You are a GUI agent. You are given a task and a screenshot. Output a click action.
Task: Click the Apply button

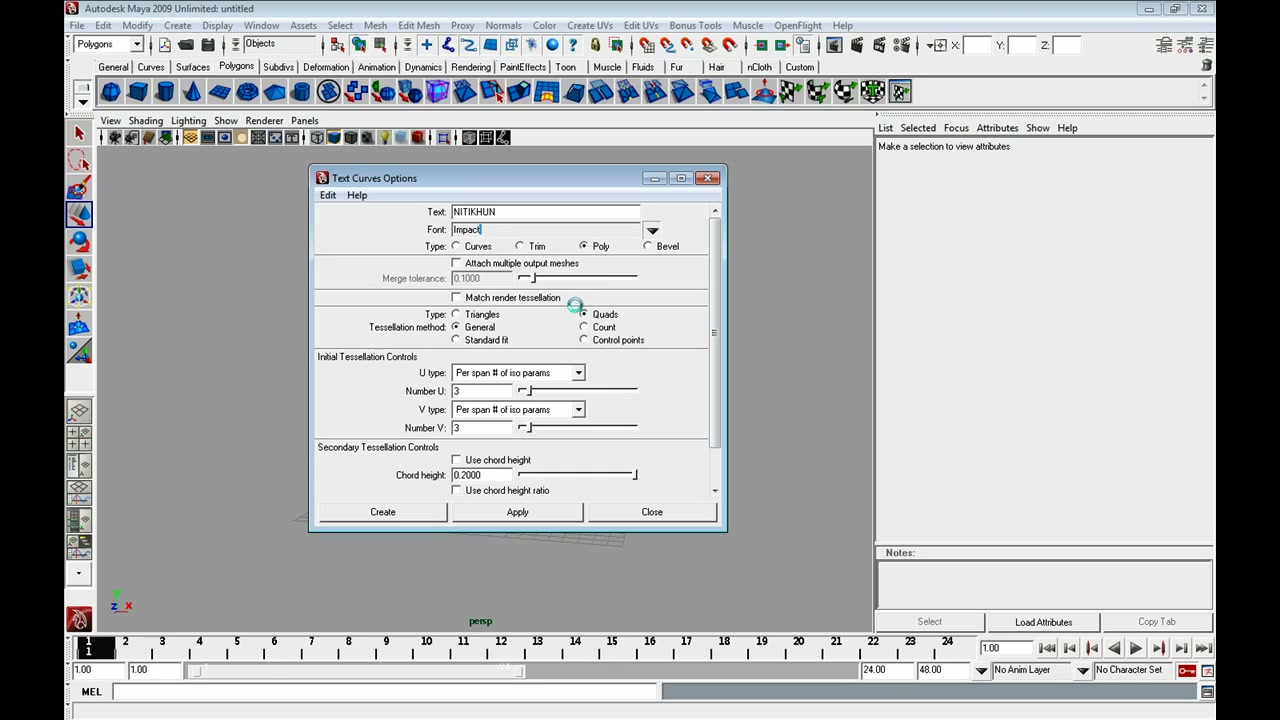517,512
